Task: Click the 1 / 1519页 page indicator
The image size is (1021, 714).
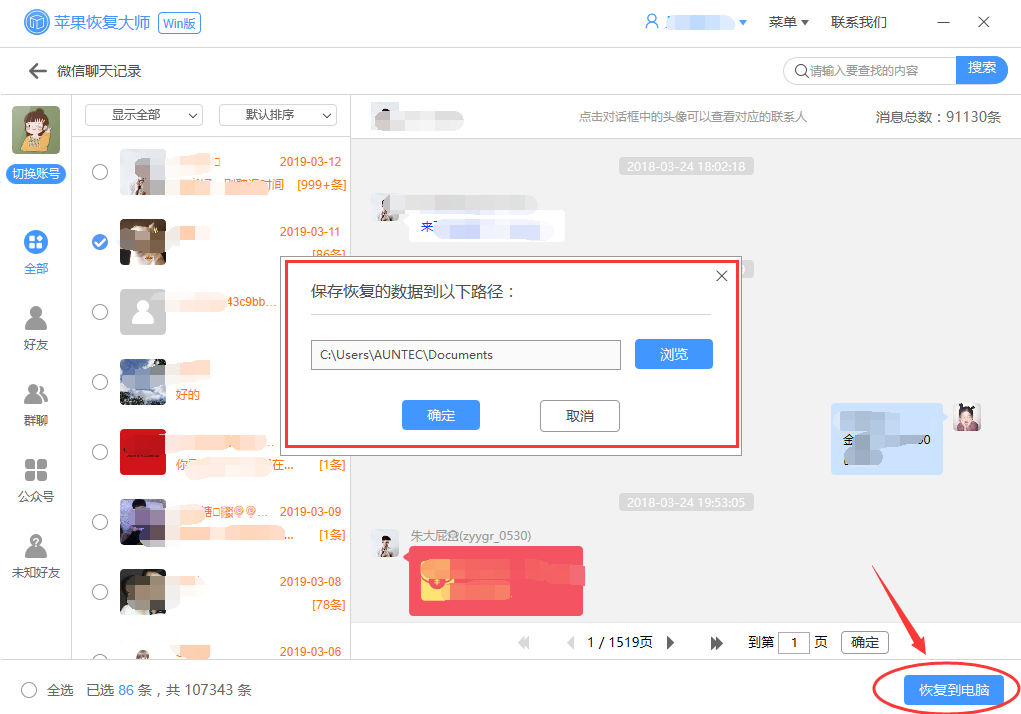Action: pyautogui.click(x=620, y=642)
